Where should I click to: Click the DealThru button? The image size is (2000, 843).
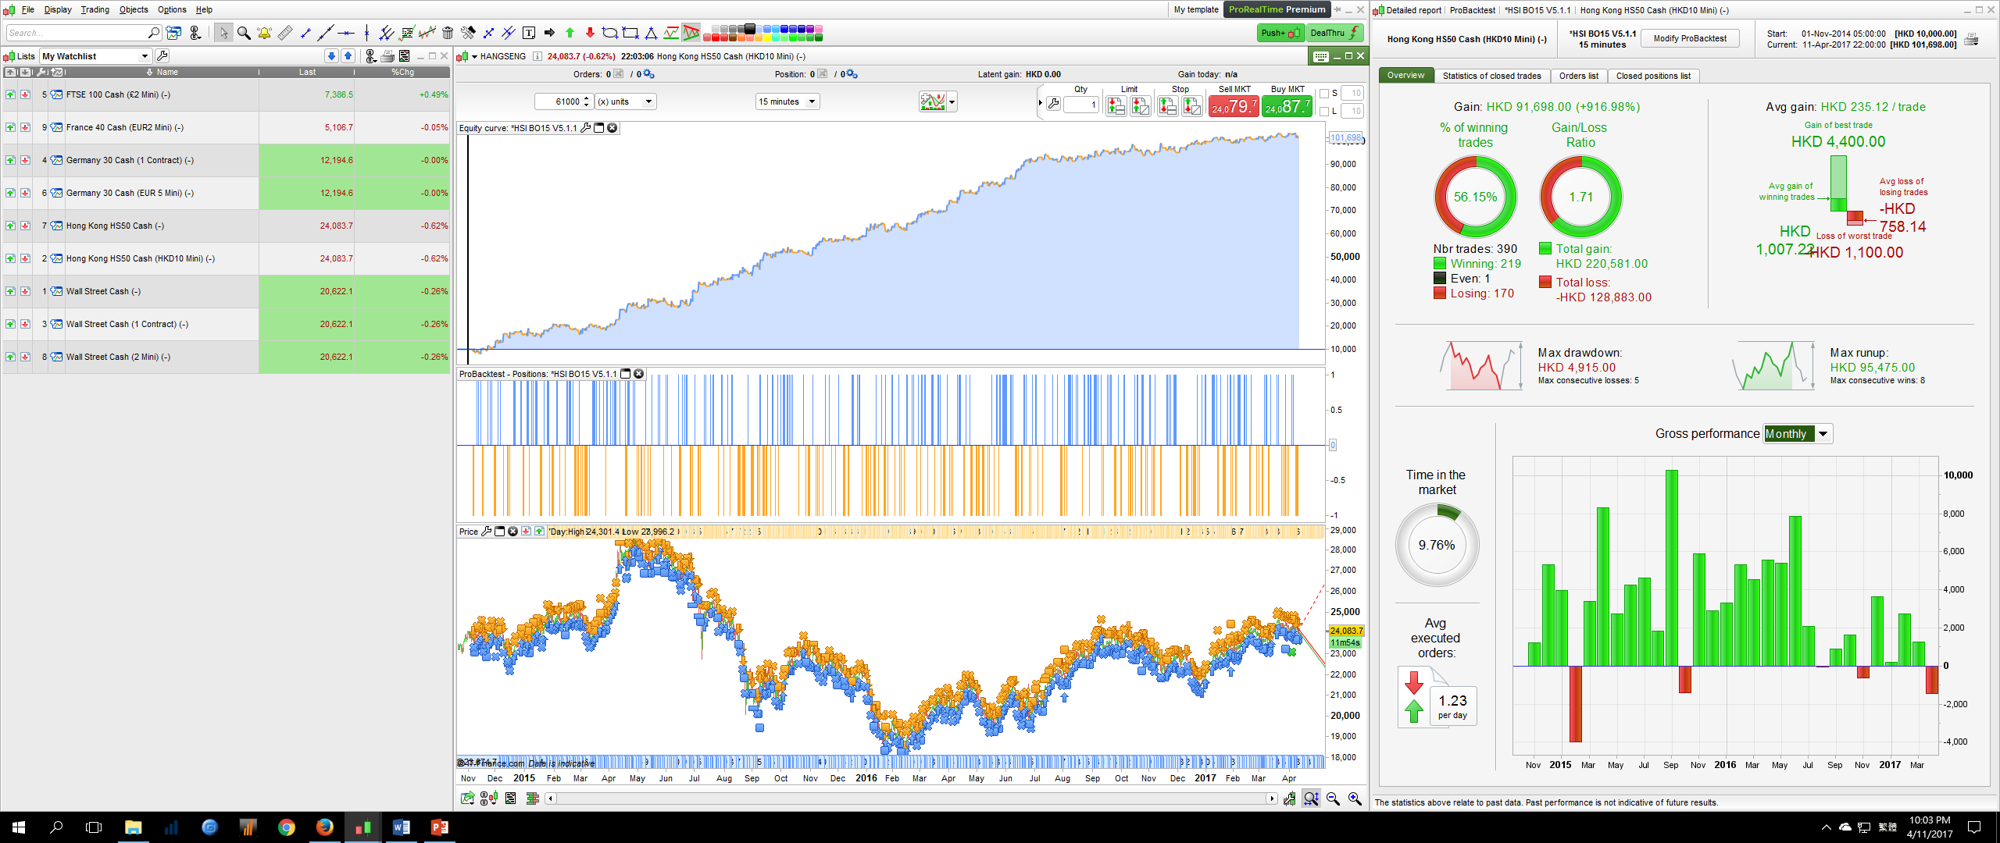tap(1335, 33)
